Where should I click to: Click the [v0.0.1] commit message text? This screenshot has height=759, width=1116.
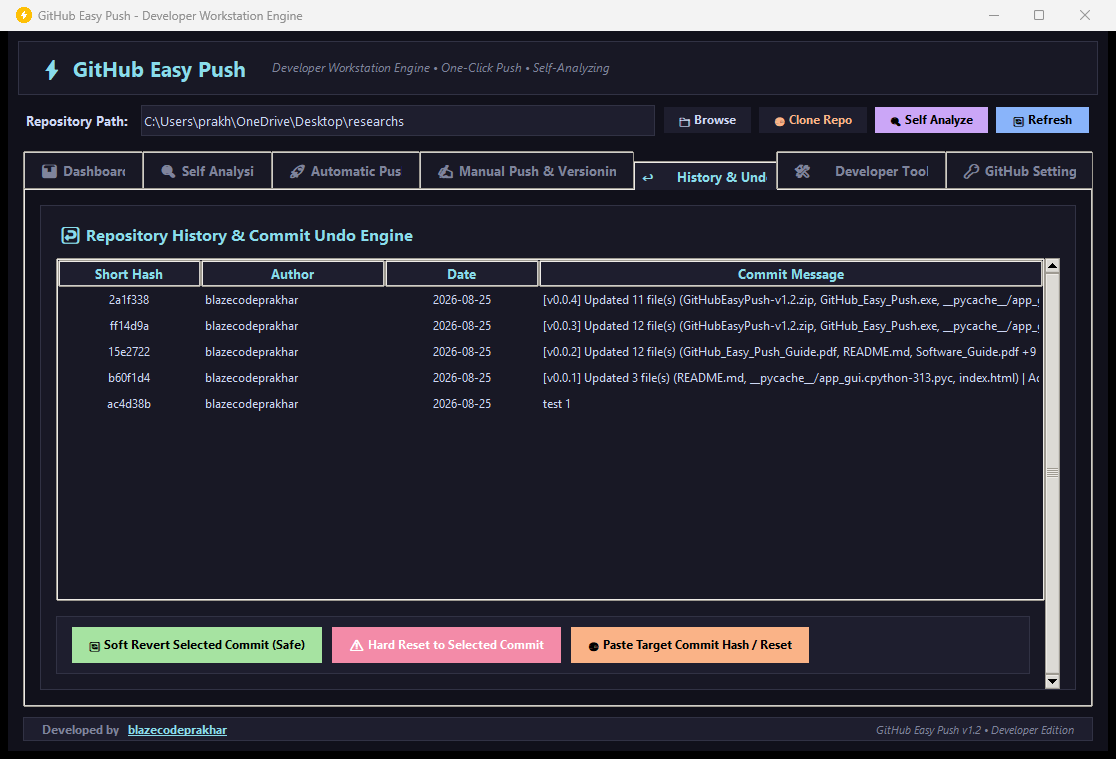pyautogui.click(x=791, y=378)
